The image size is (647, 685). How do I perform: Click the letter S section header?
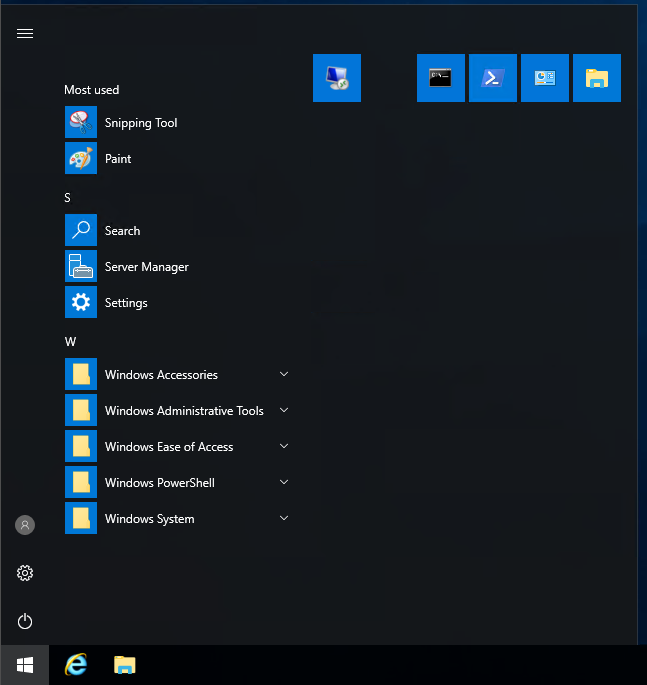pyautogui.click(x=67, y=198)
